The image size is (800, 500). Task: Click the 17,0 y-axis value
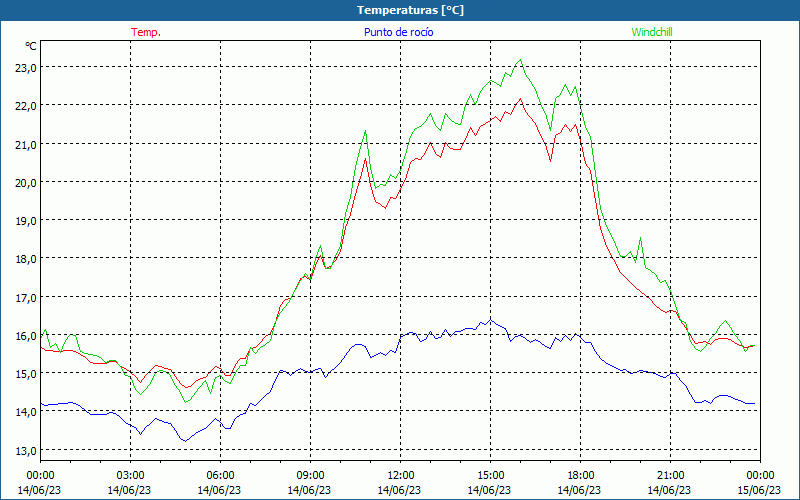tap(26, 297)
